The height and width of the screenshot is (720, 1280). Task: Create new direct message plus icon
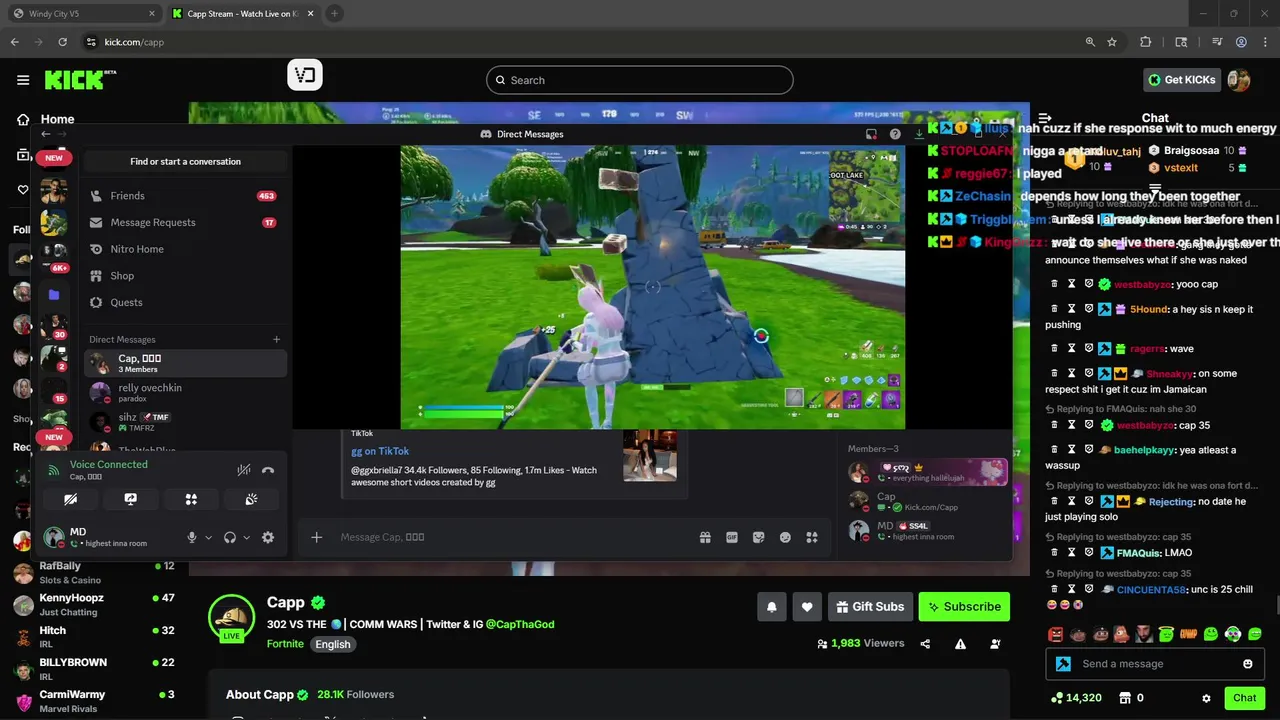(277, 339)
